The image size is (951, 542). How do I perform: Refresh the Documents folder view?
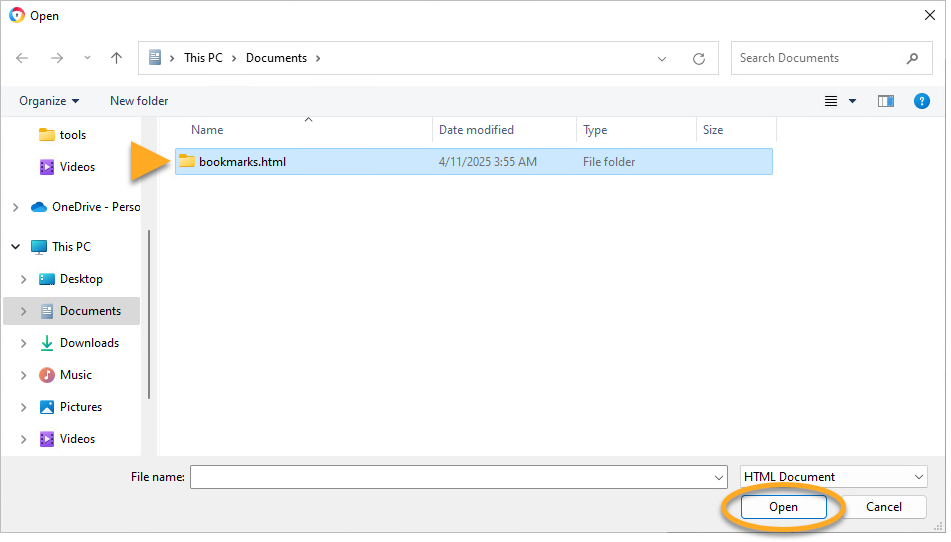(x=699, y=58)
